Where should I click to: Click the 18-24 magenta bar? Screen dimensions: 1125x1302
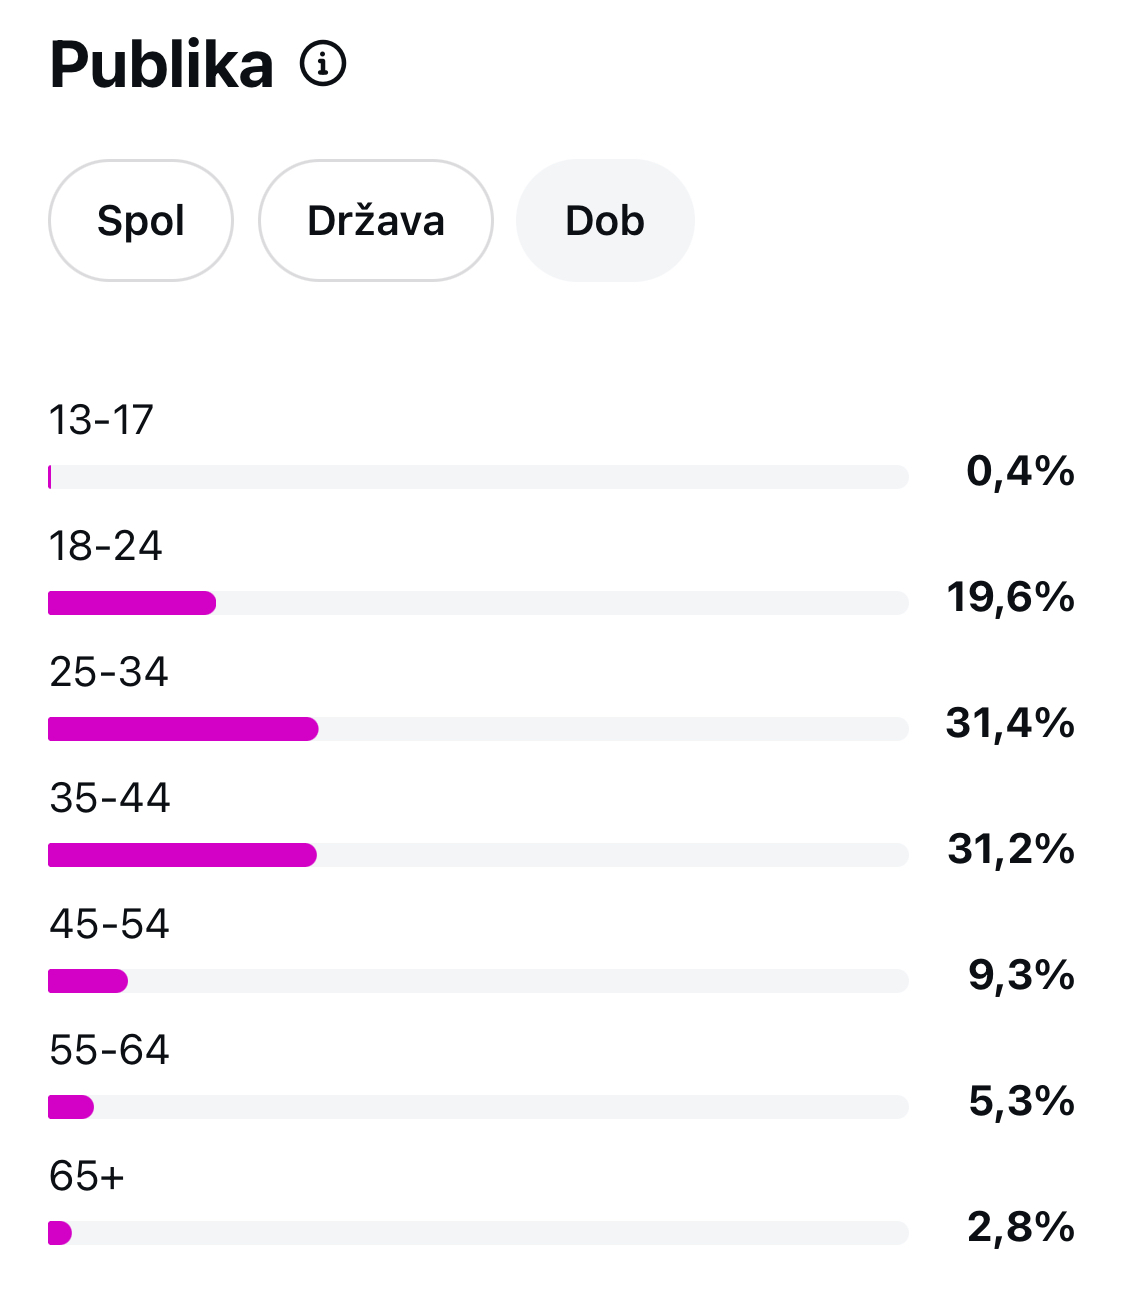point(132,603)
